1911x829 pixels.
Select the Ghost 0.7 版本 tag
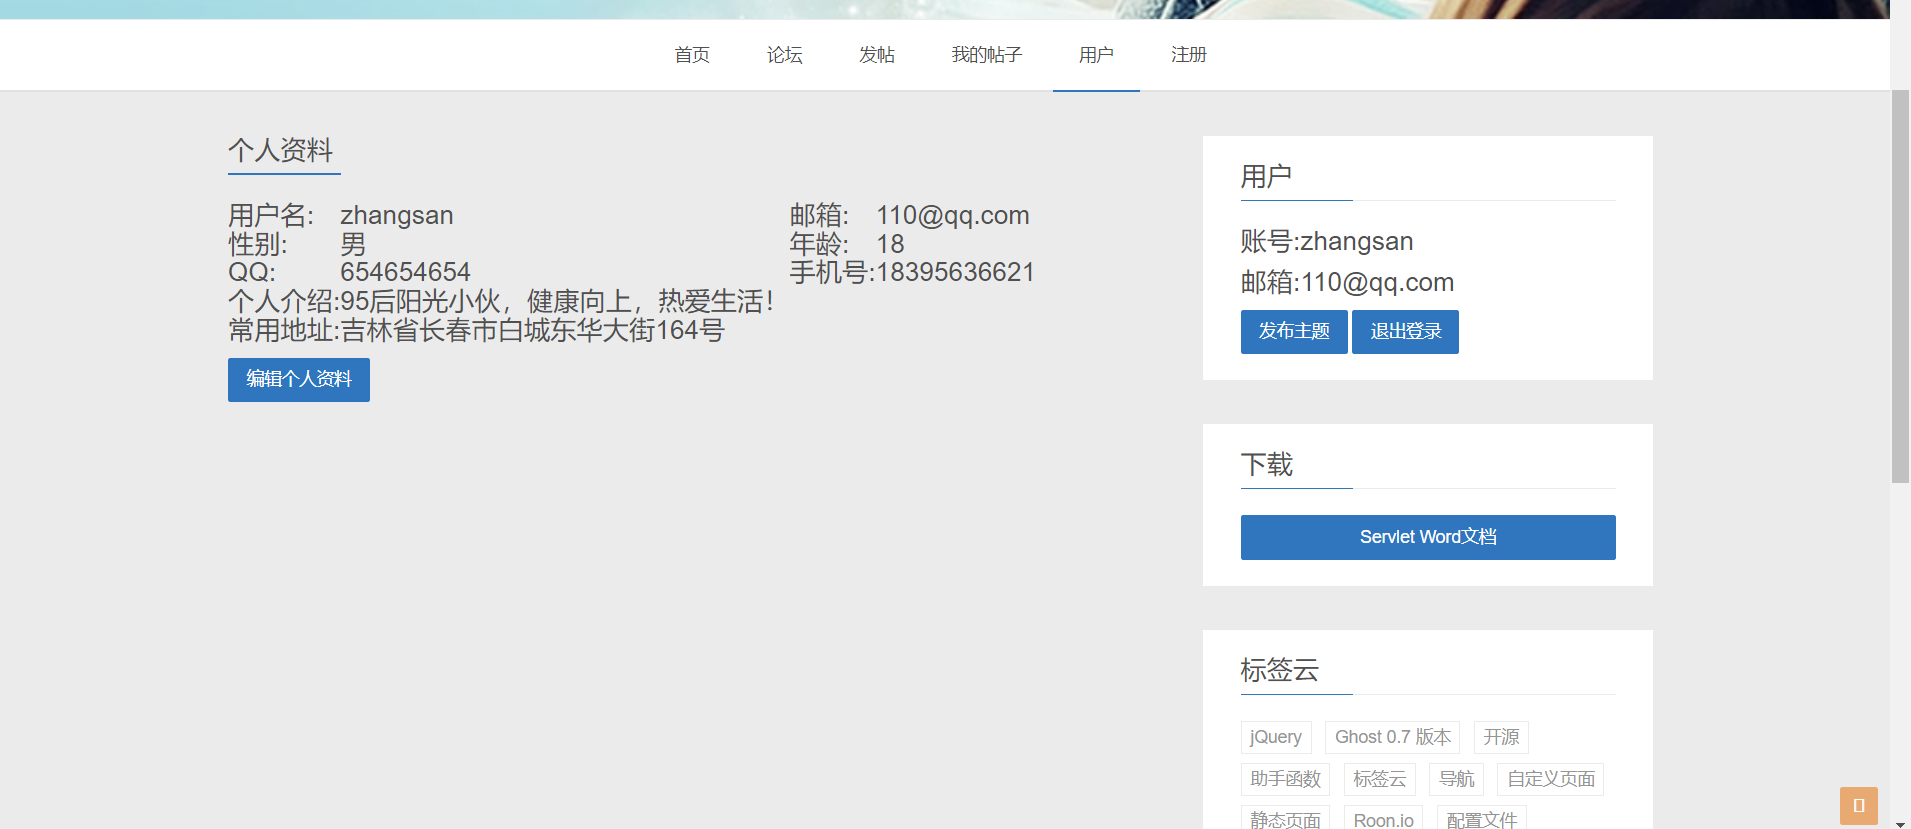[x=1392, y=737]
